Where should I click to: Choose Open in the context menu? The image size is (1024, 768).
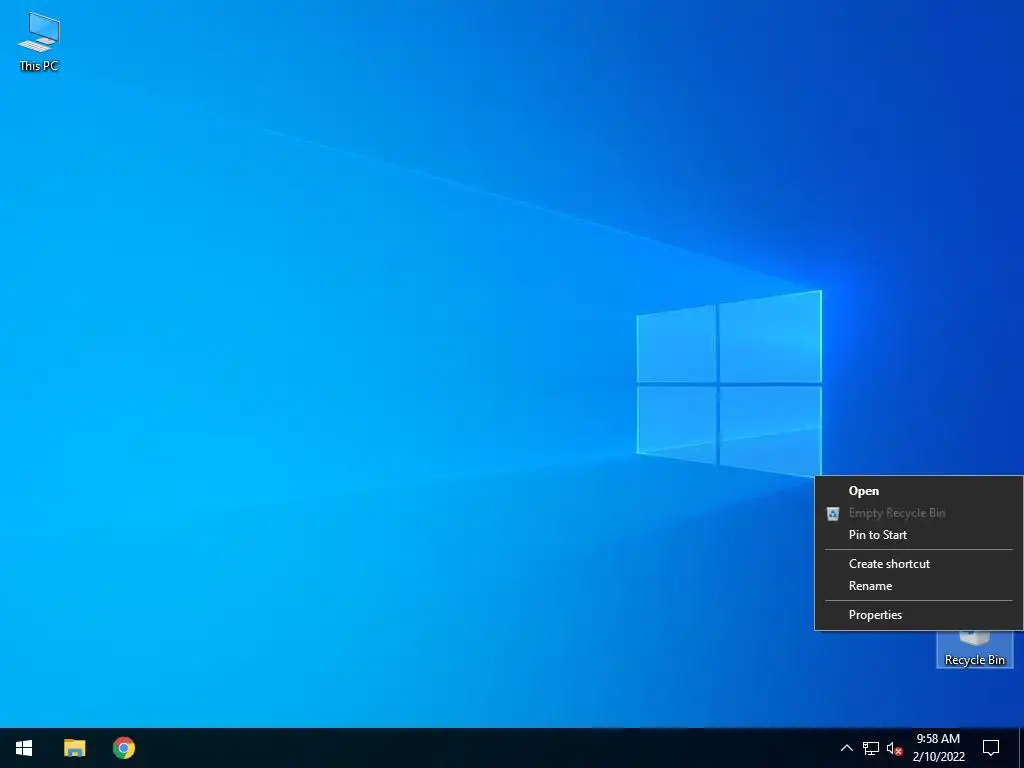[919, 491]
